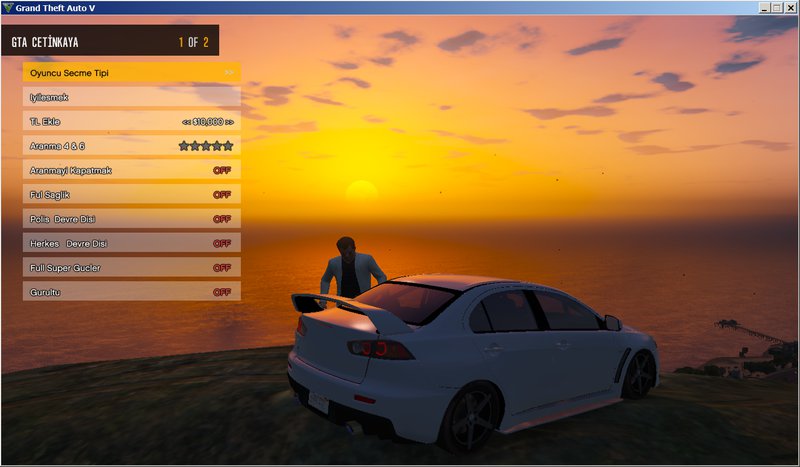The image size is (800, 467).
Task: Click the Gurultu label
Action: pos(45,292)
